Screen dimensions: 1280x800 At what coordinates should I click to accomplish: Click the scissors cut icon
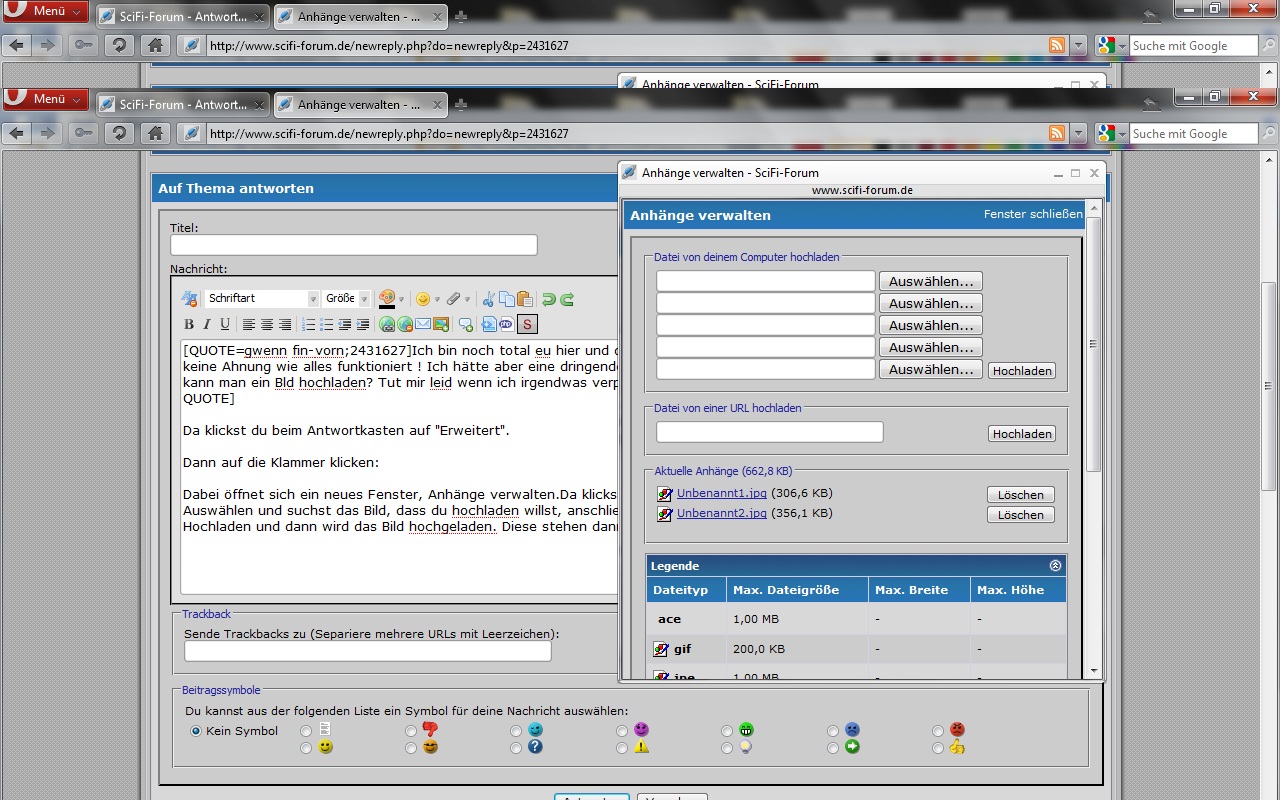pos(489,299)
